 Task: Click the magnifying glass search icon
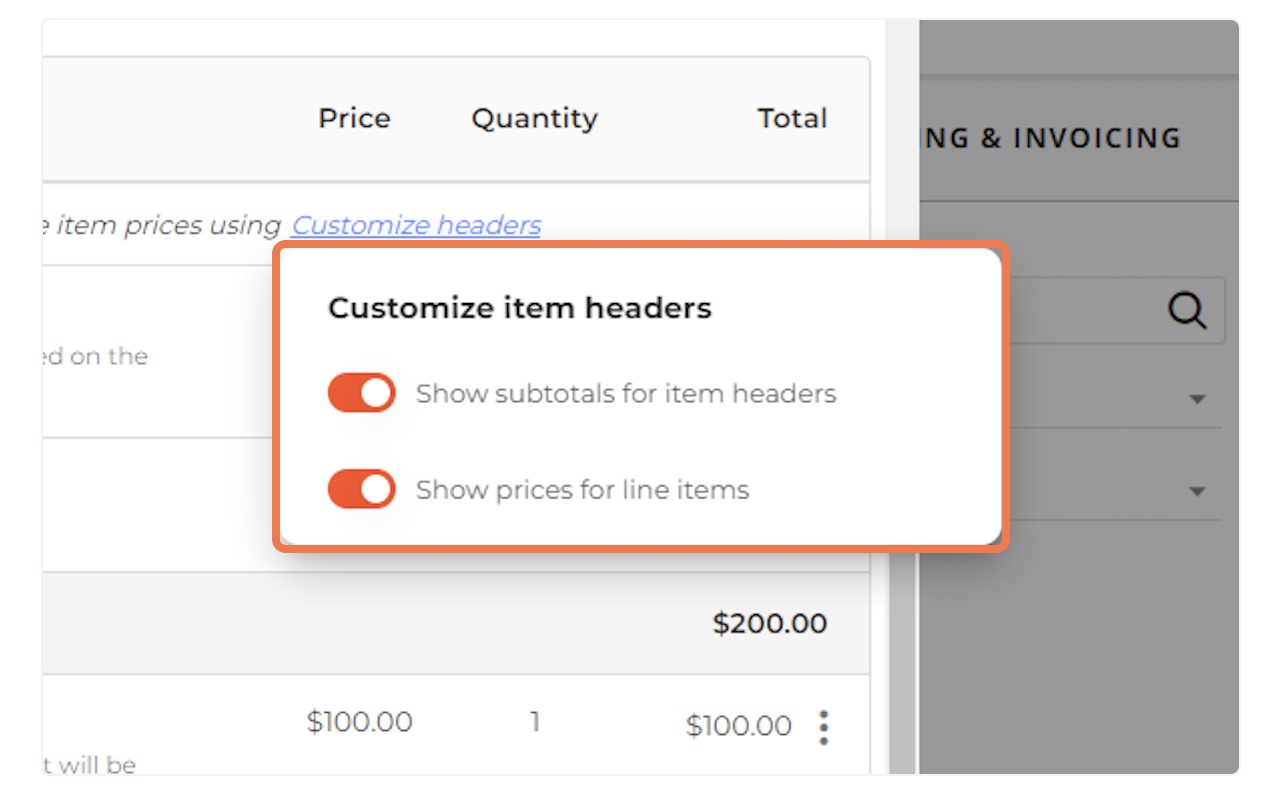tap(1187, 311)
